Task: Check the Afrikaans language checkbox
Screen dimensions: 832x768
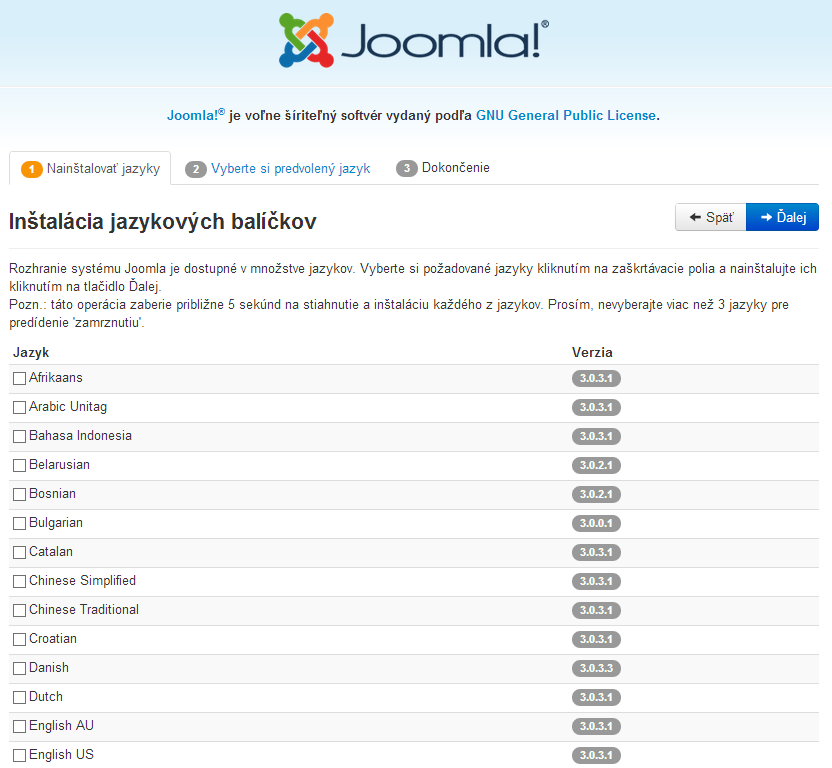Action: tap(20, 378)
